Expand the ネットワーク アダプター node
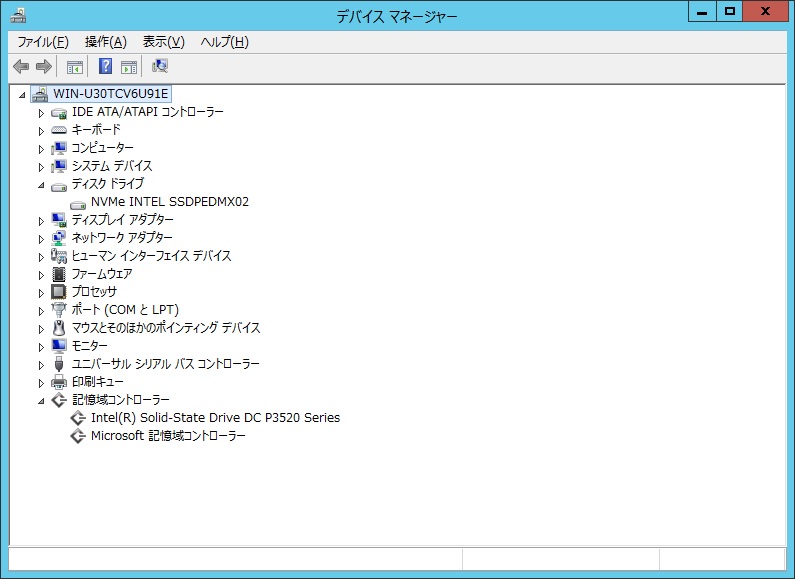Screen dimensions: 795x579 42,239
